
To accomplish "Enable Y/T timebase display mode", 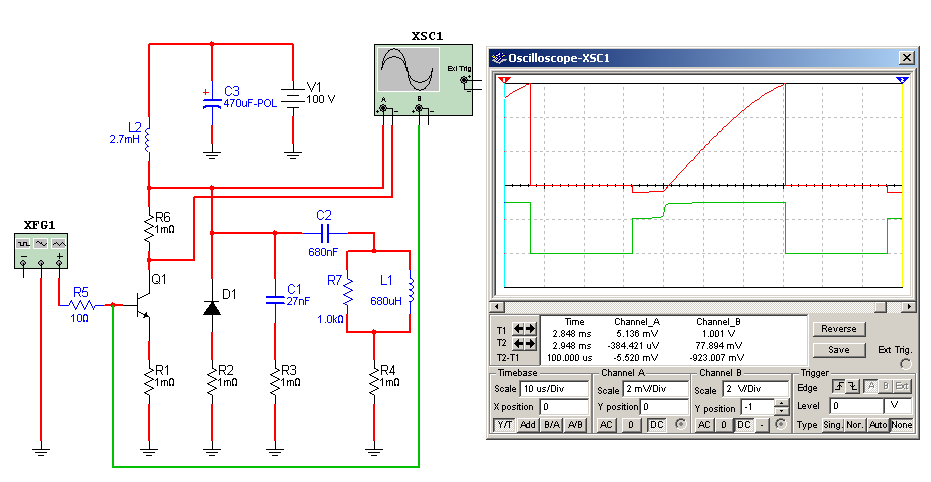I will pos(505,425).
